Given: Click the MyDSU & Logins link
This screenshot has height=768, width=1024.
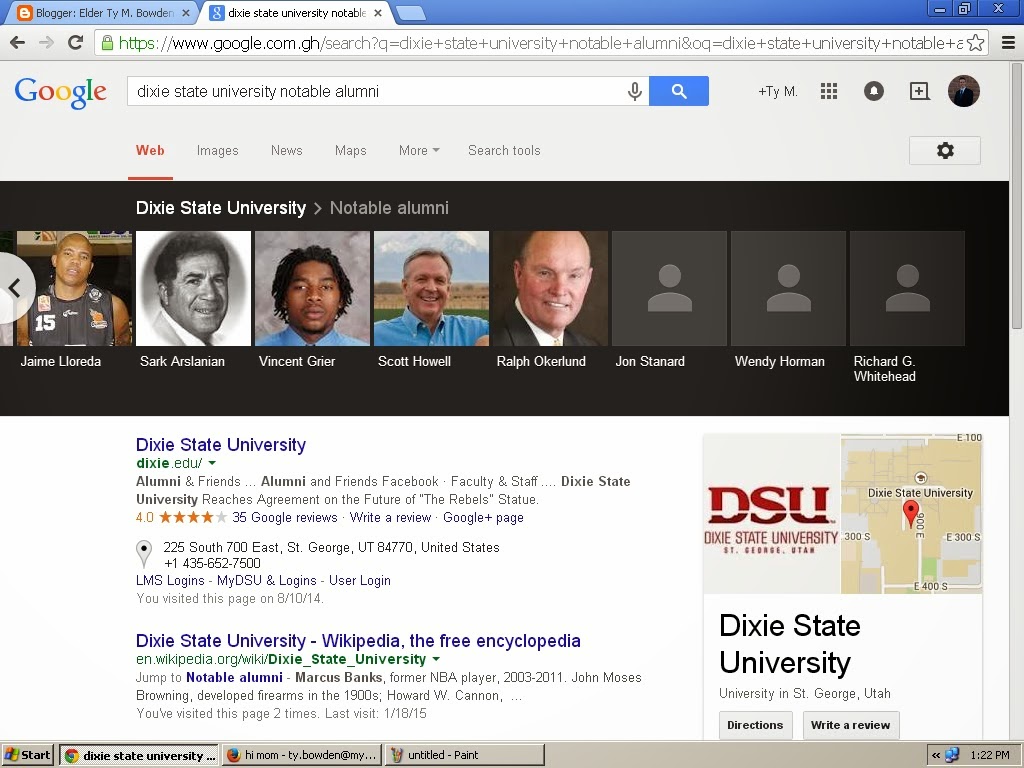Looking at the screenshot, I should pyautogui.click(x=266, y=581).
